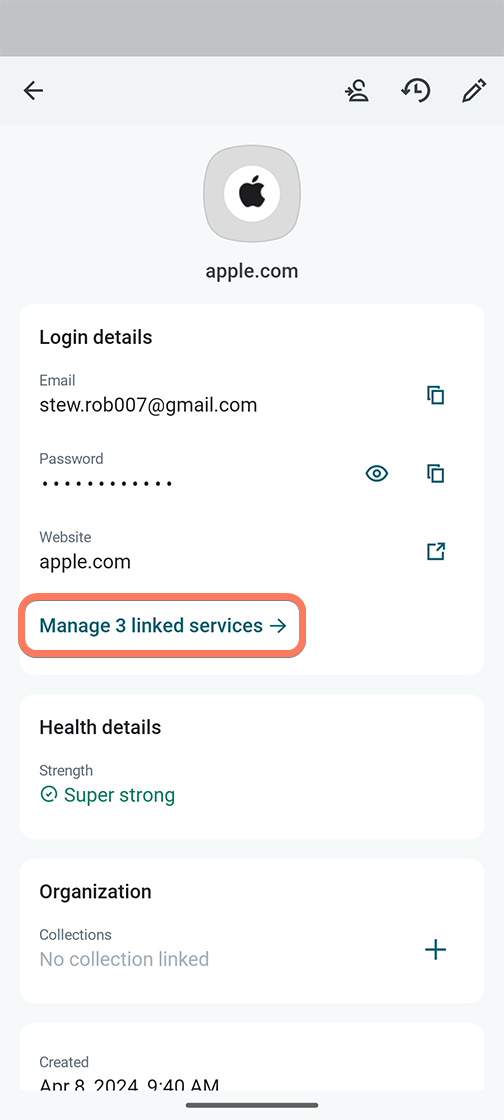This screenshot has height=1120, width=504.
Task: Tap the apple.com website value
Action: coord(85,561)
